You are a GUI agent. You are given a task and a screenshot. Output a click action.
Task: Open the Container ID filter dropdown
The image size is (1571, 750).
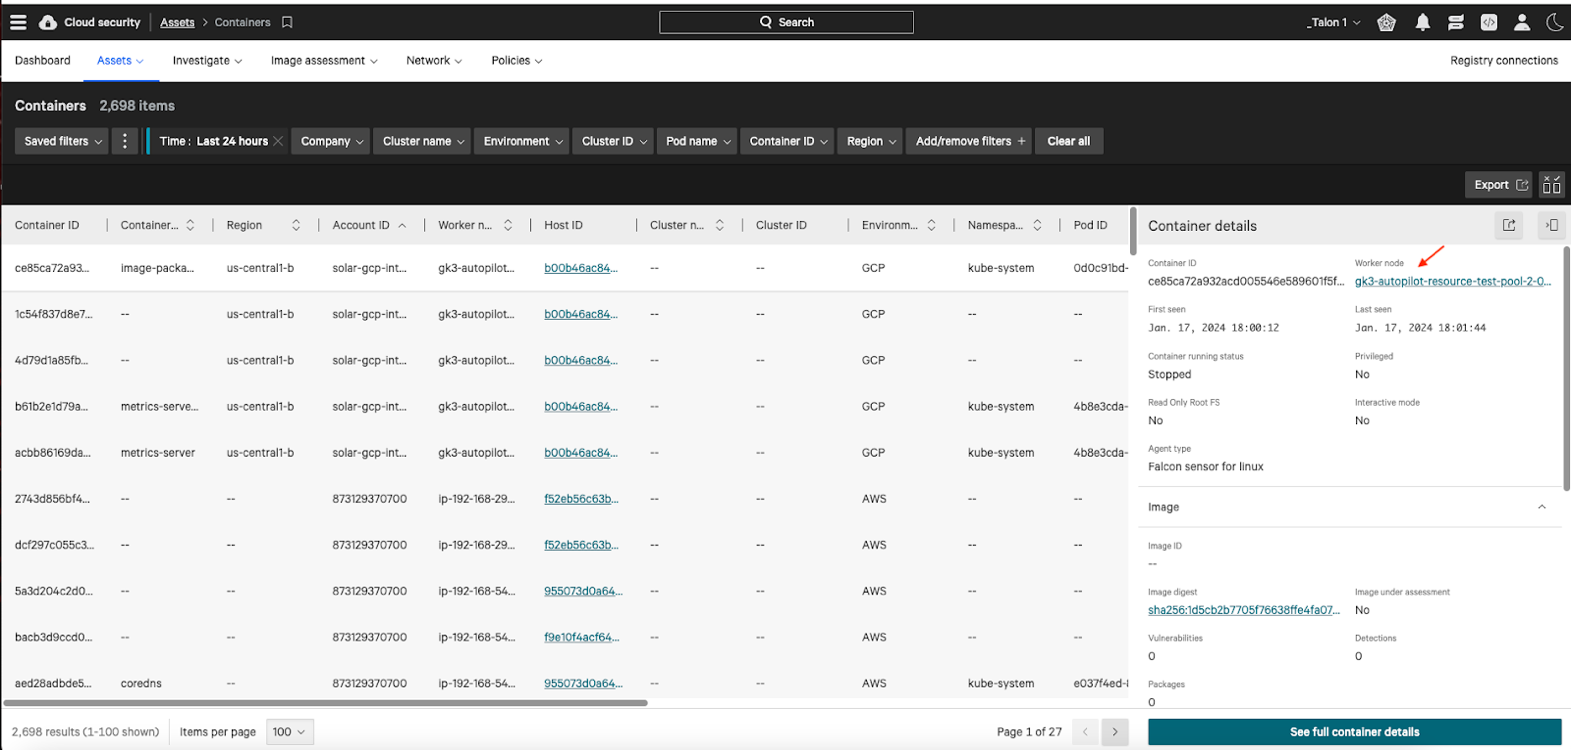(788, 141)
